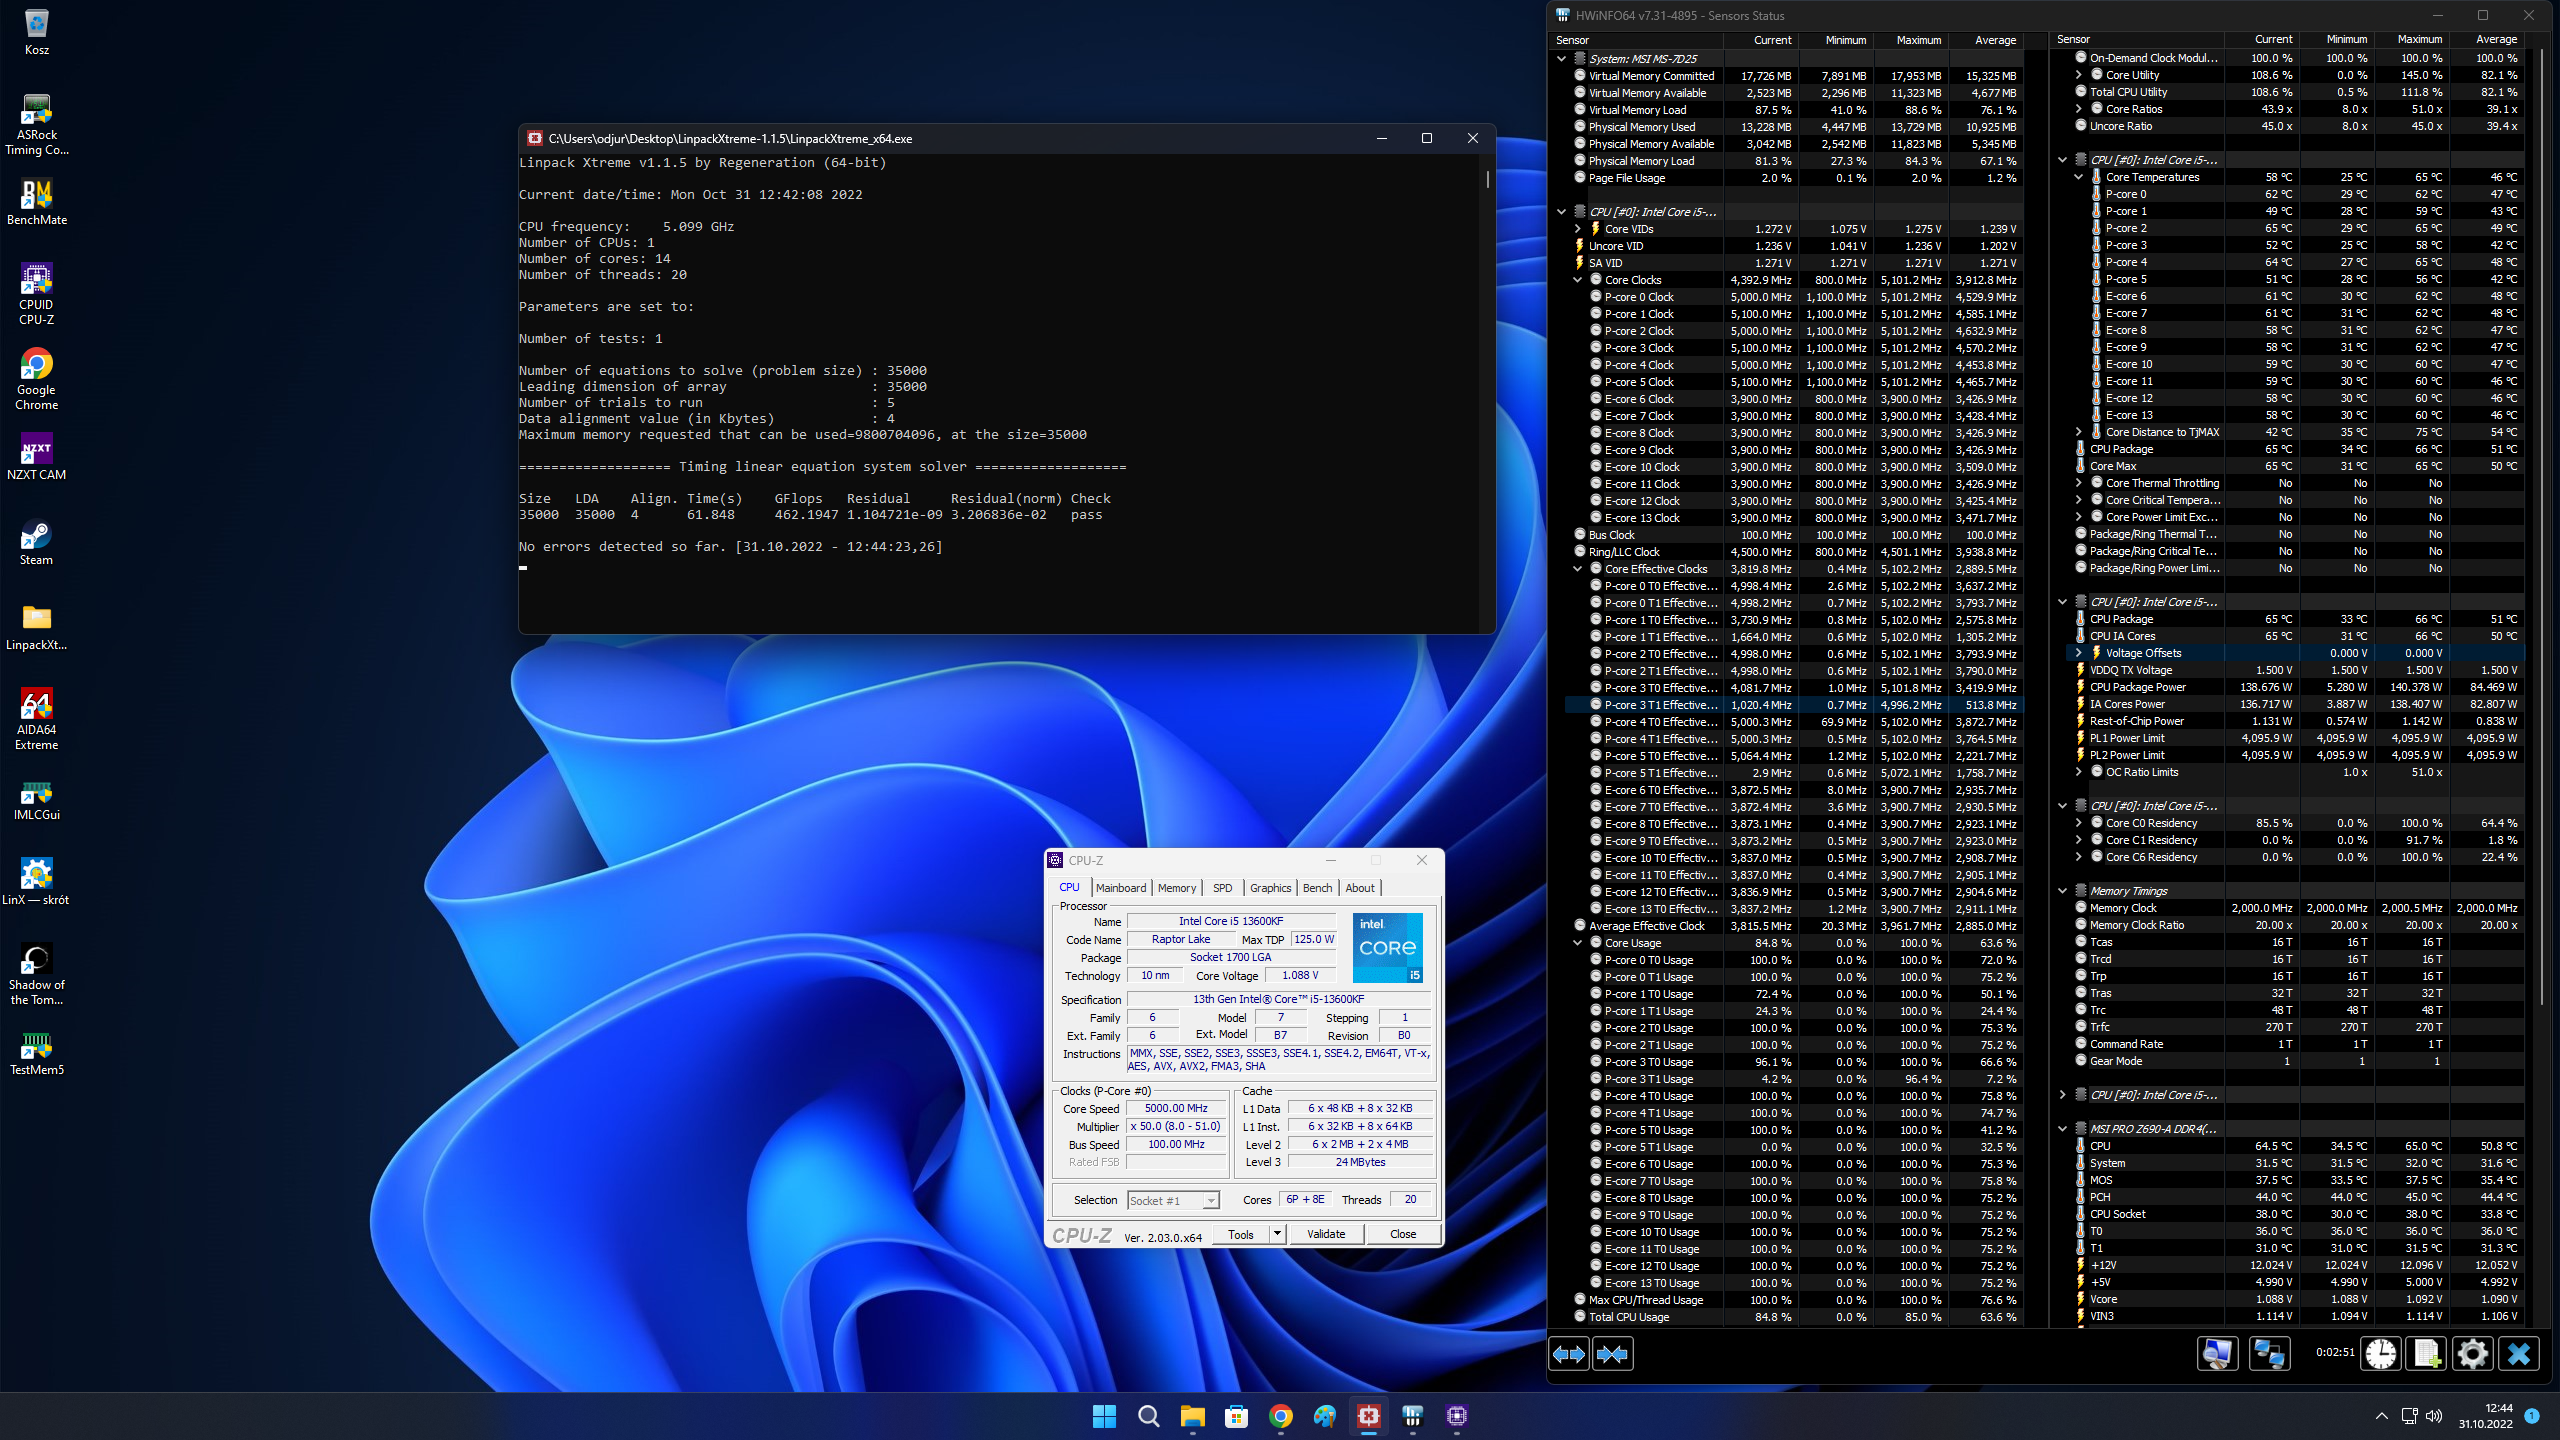Open CPU-Z Socket #1 selection dropdown

click(1173, 1200)
